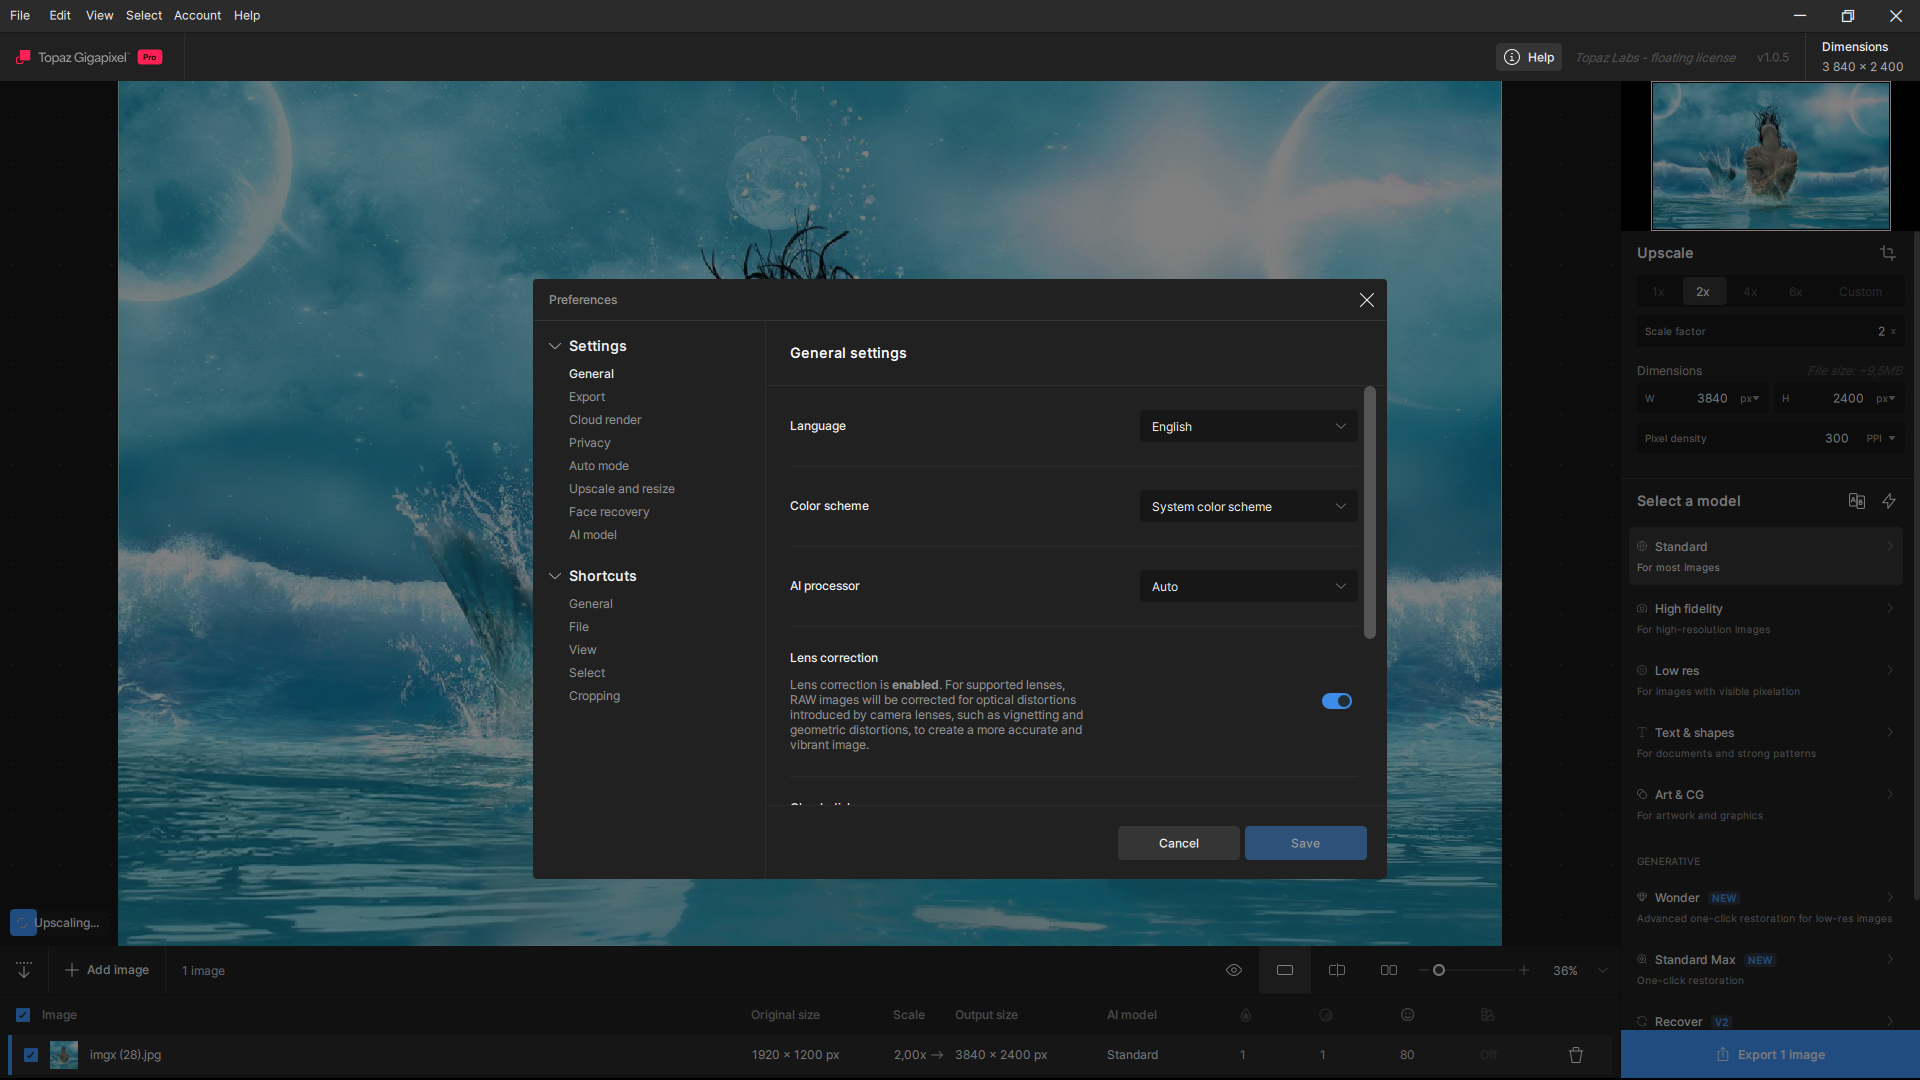Select Face recovery in settings list
The width and height of the screenshot is (1920, 1080).
click(609, 512)
